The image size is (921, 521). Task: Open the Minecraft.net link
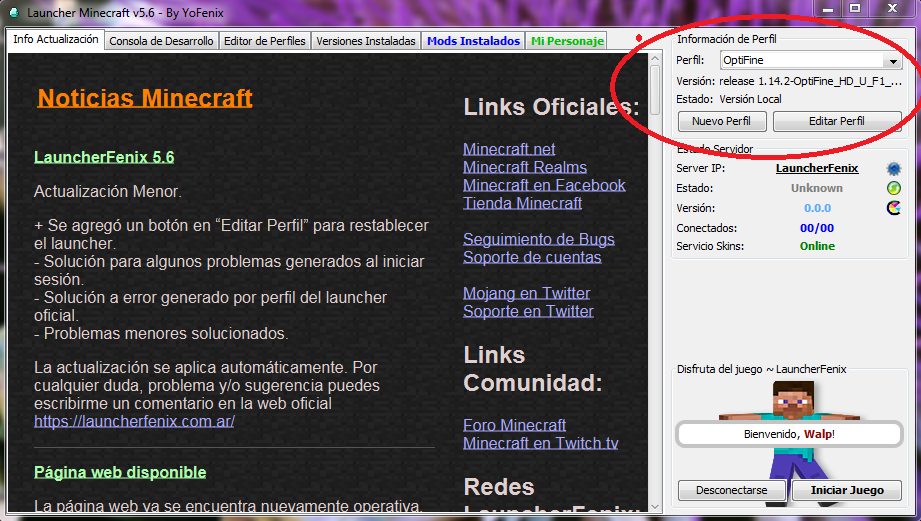pyautogui.click(x=509, y=149)
